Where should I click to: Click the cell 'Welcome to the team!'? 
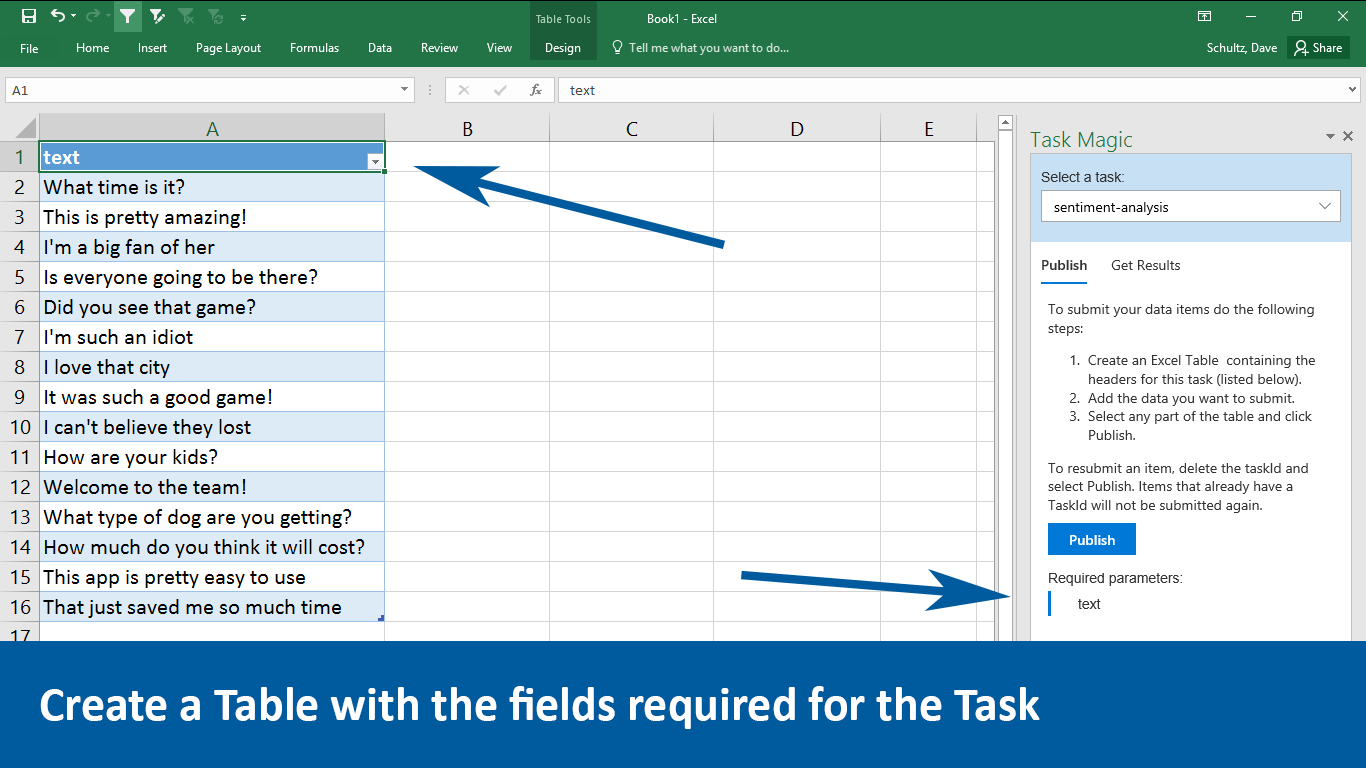click(x=212, y=487)
